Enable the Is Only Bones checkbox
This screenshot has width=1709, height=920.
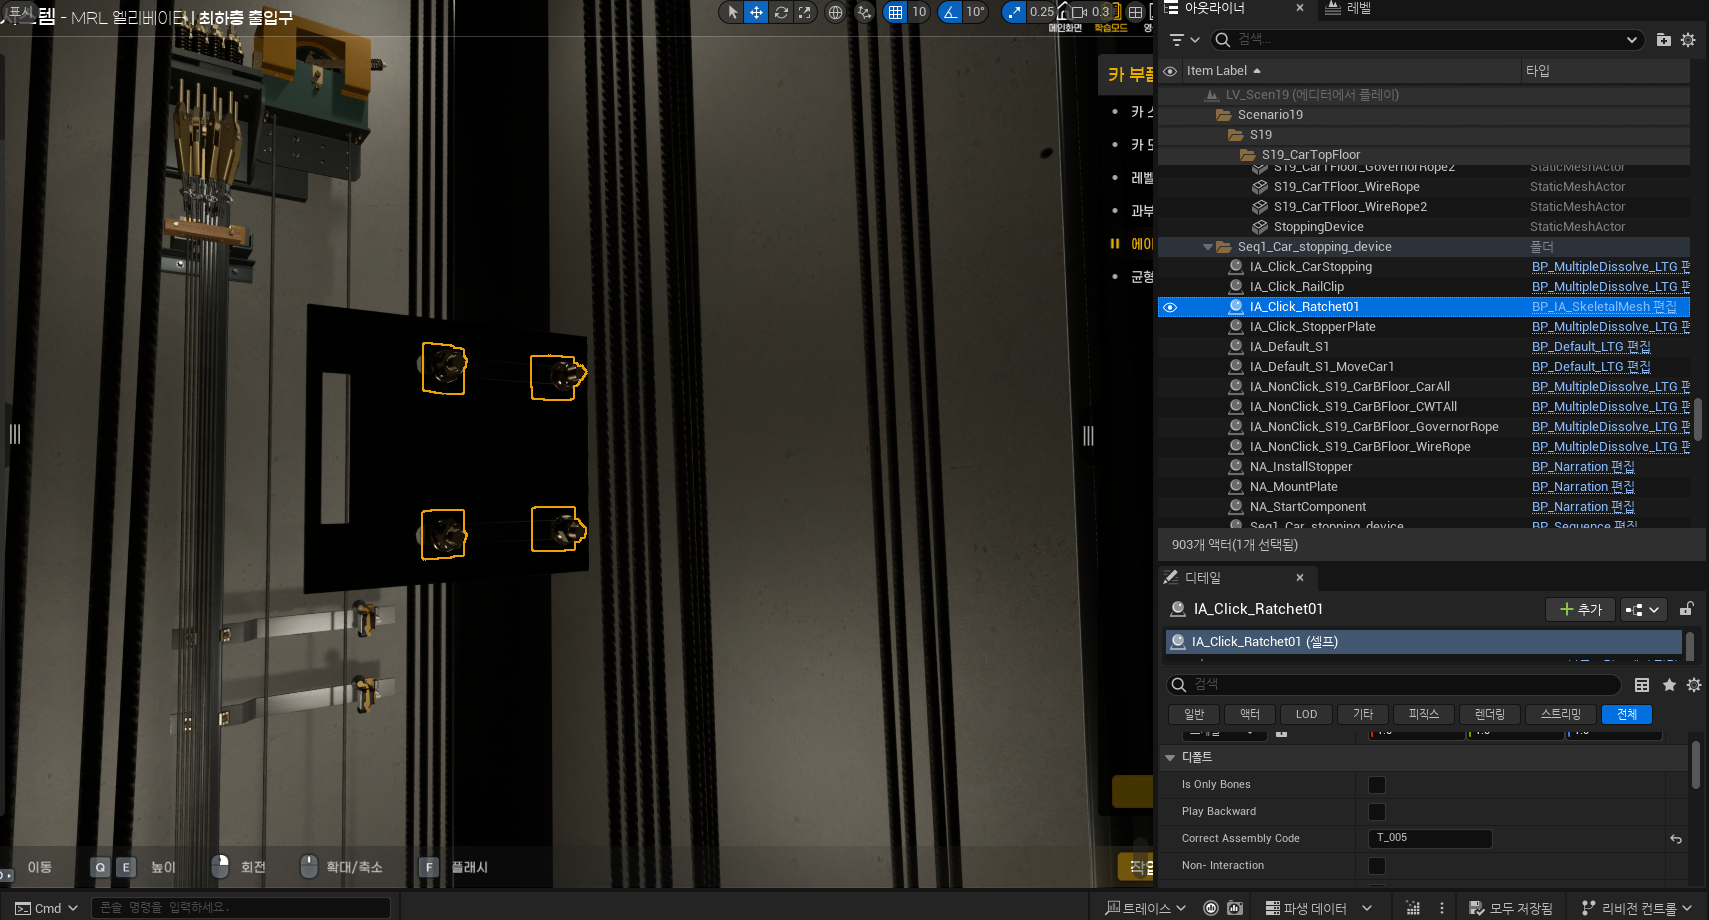point(1377,785)
